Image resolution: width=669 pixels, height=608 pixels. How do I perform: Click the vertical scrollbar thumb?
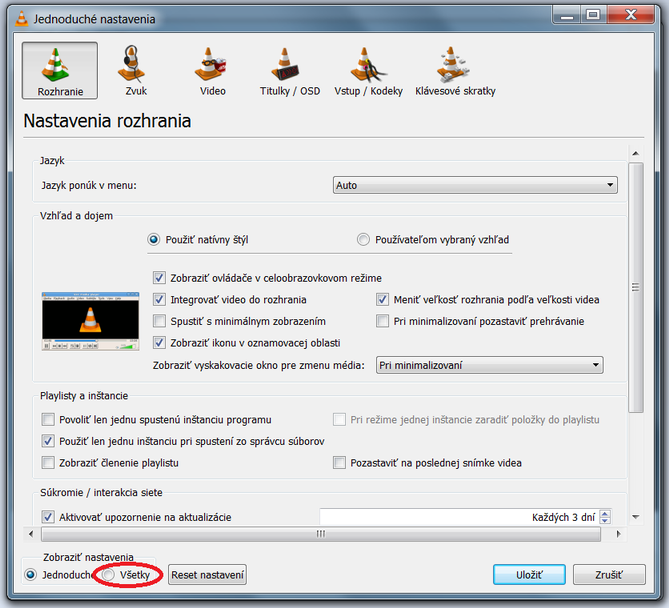(x=635, y=287)
